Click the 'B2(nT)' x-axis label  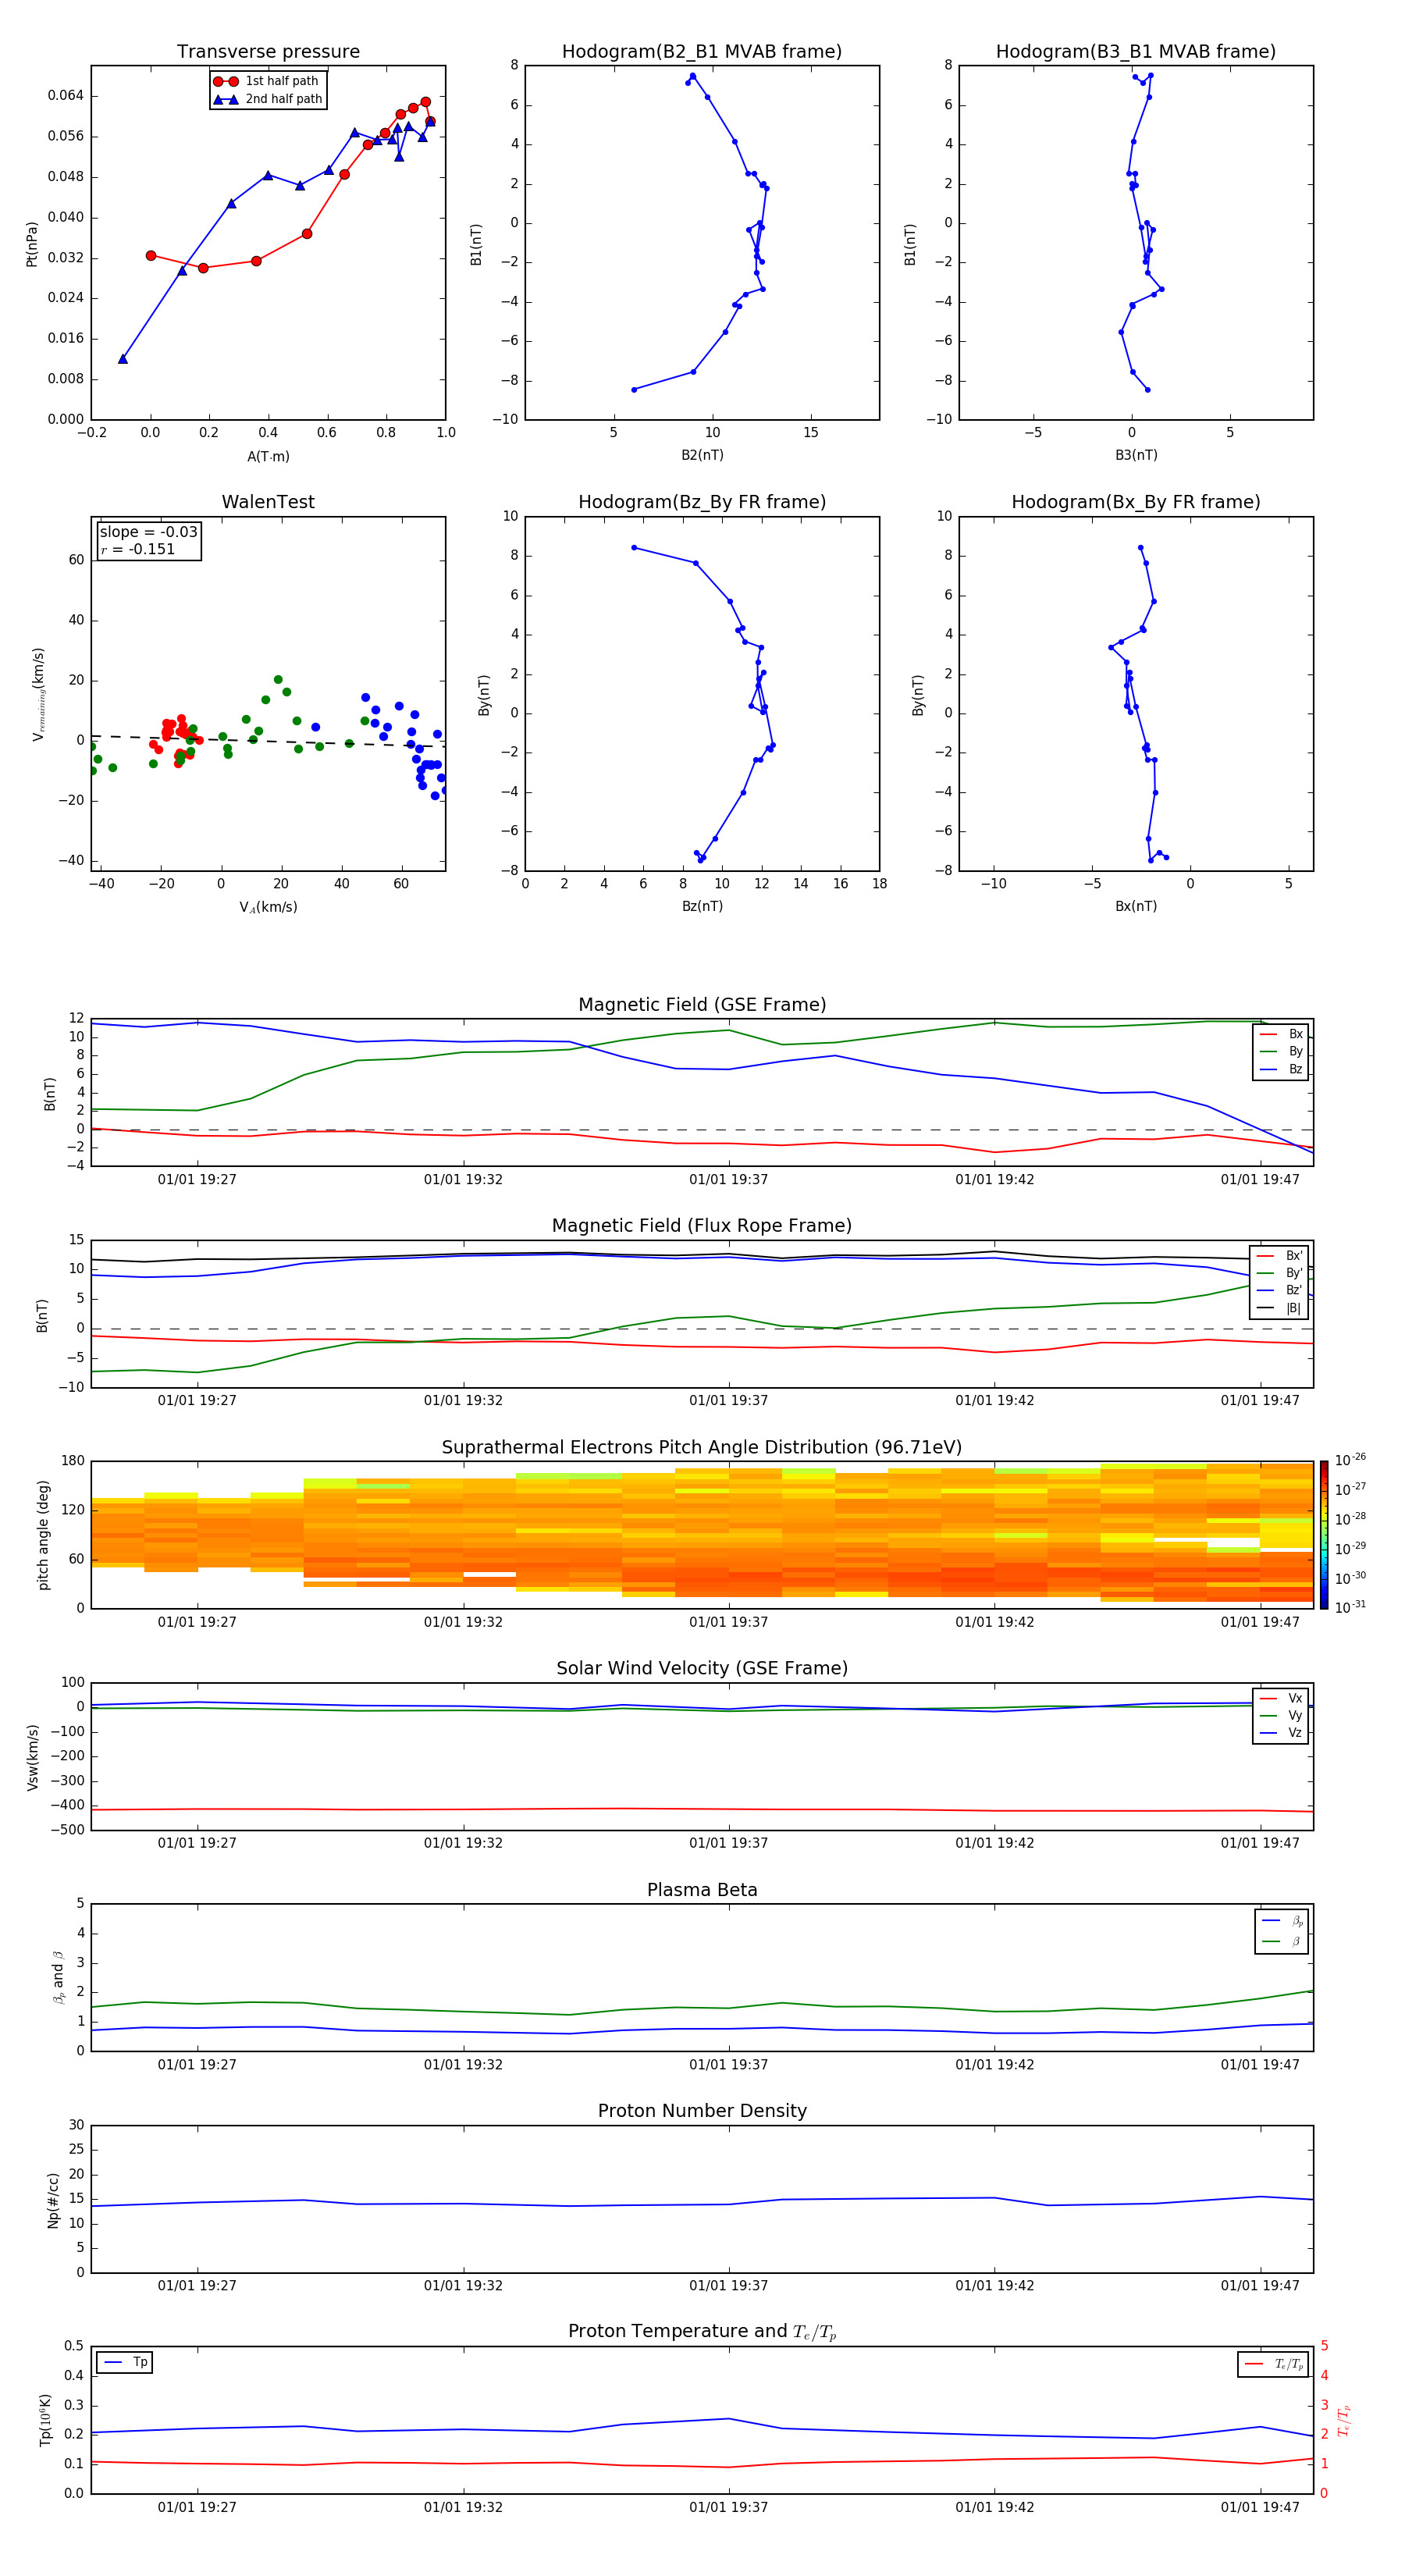point(702,455)
